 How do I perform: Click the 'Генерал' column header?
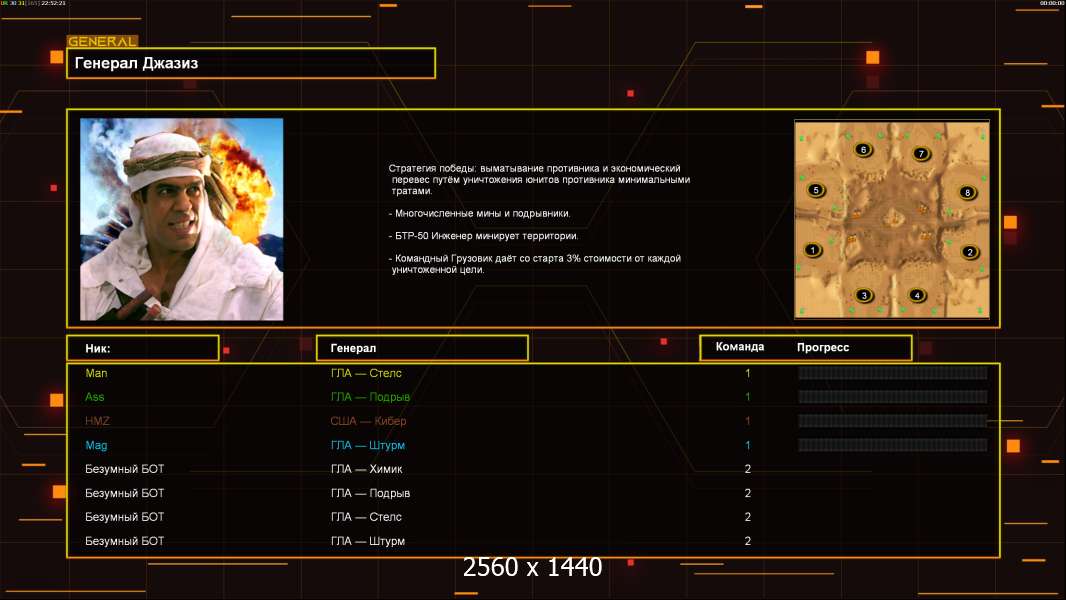coord(421,348)
